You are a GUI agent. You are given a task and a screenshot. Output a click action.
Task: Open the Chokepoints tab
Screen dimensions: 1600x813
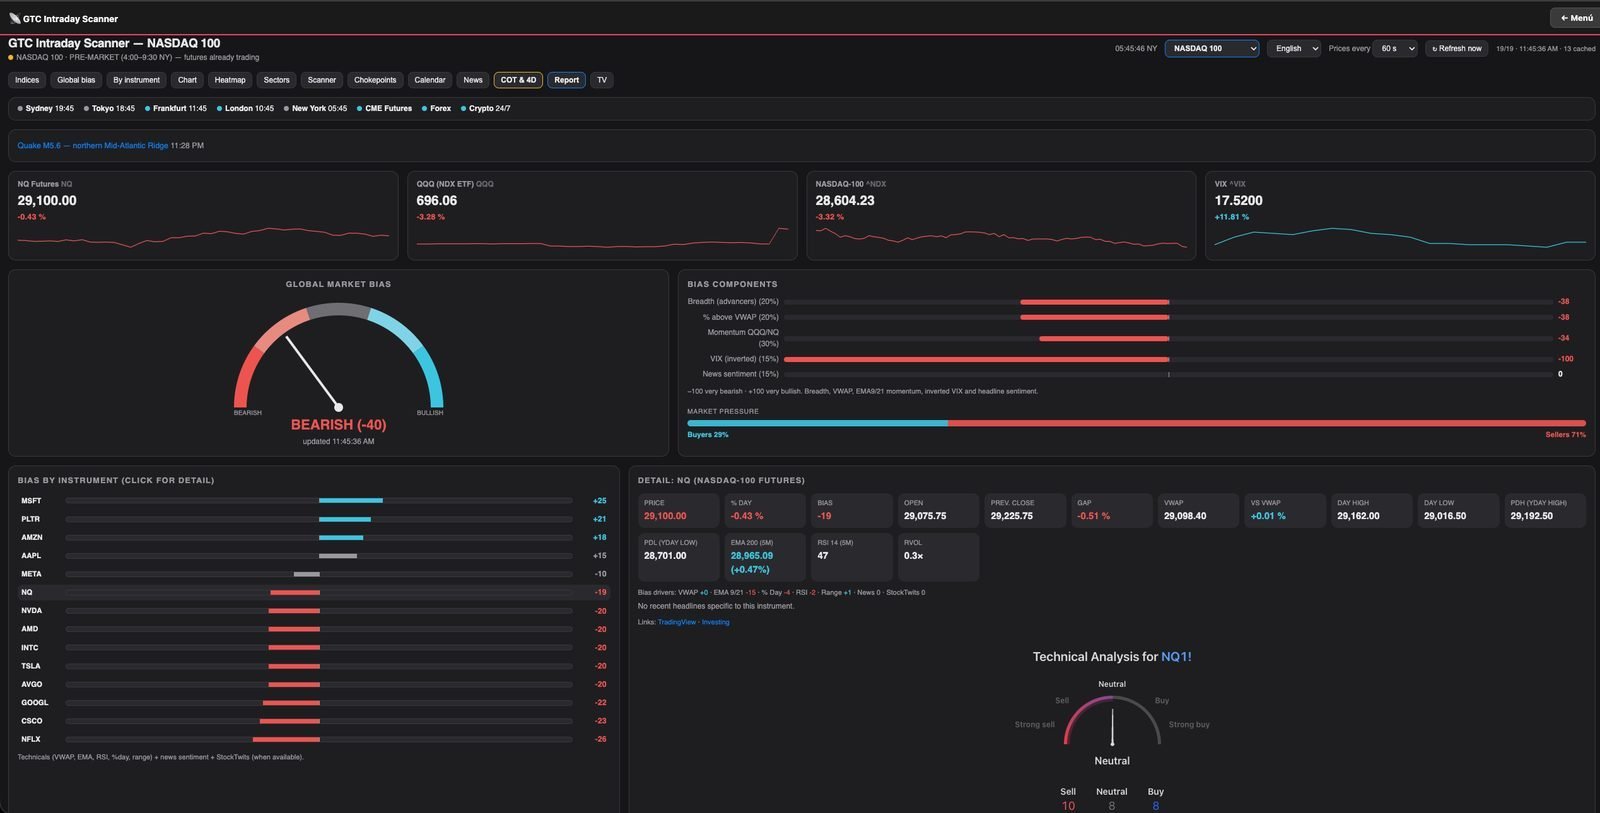(375, 80)
